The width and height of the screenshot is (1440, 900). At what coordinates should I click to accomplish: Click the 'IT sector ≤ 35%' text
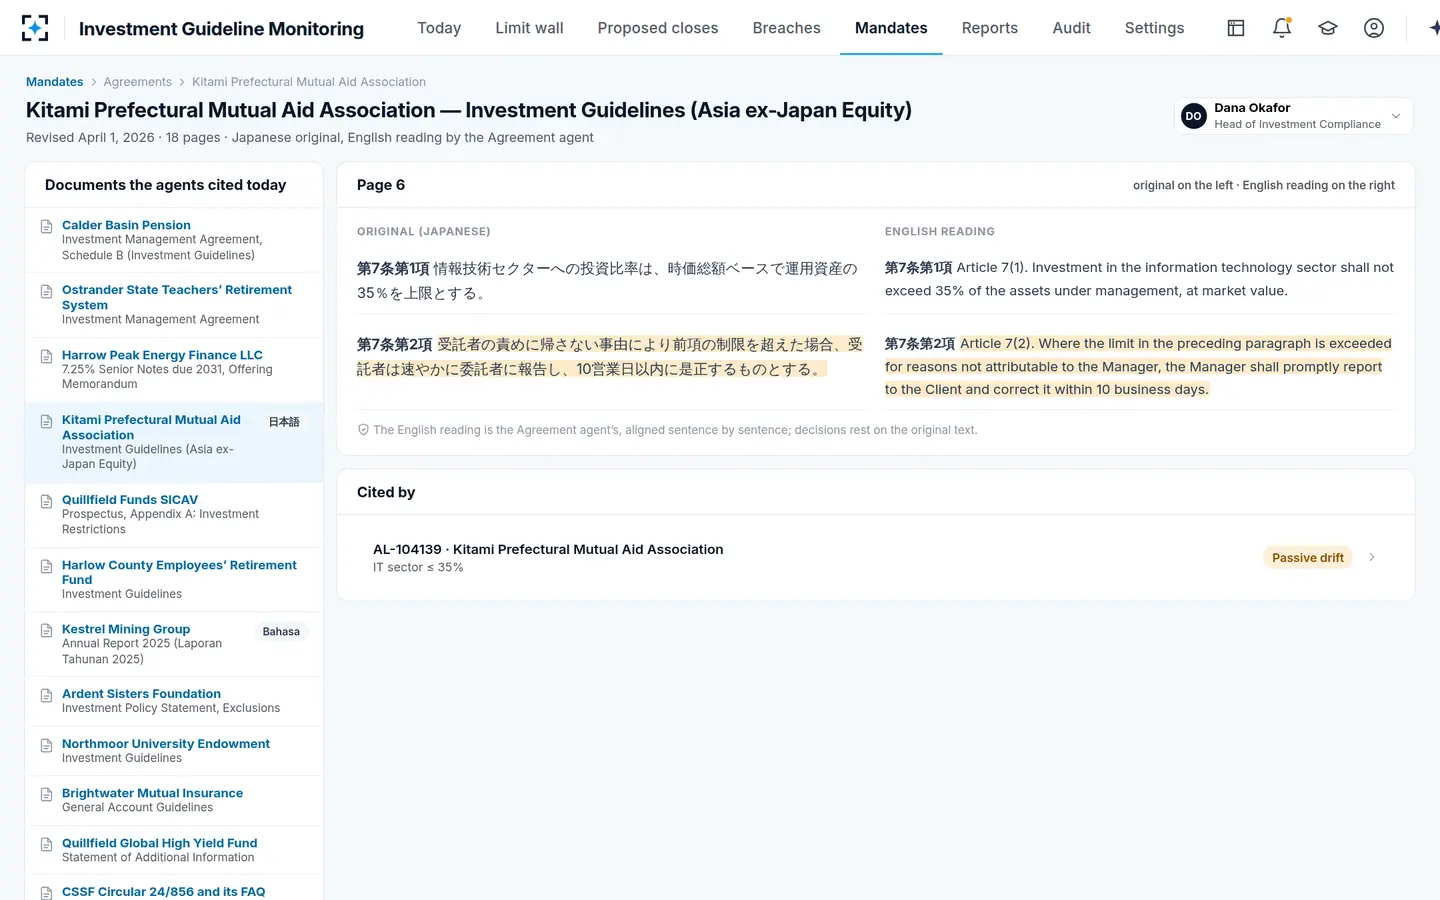tap(418, 567)
